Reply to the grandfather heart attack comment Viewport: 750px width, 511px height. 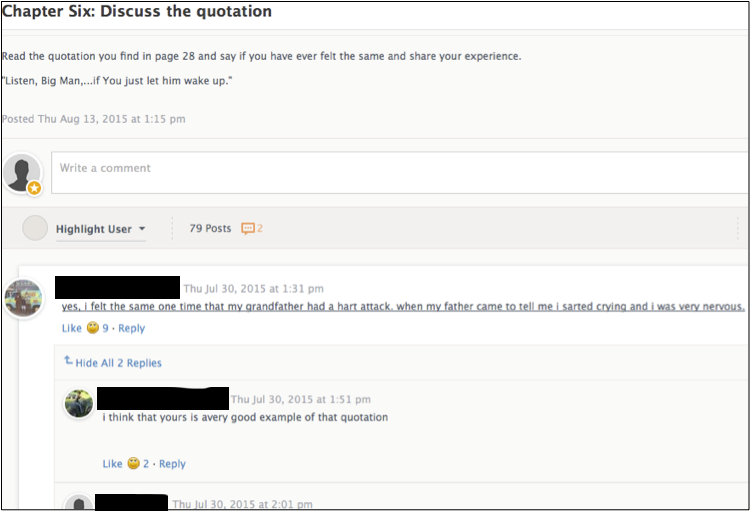coord(132,328)
